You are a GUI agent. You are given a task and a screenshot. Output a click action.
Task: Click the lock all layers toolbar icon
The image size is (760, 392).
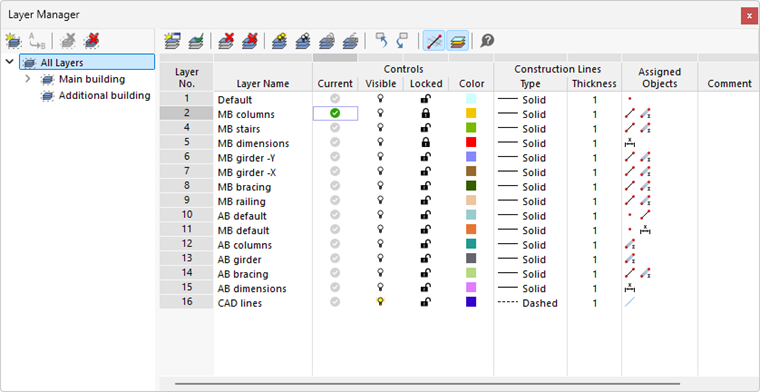pyautogui.click(x=327, y=41)
